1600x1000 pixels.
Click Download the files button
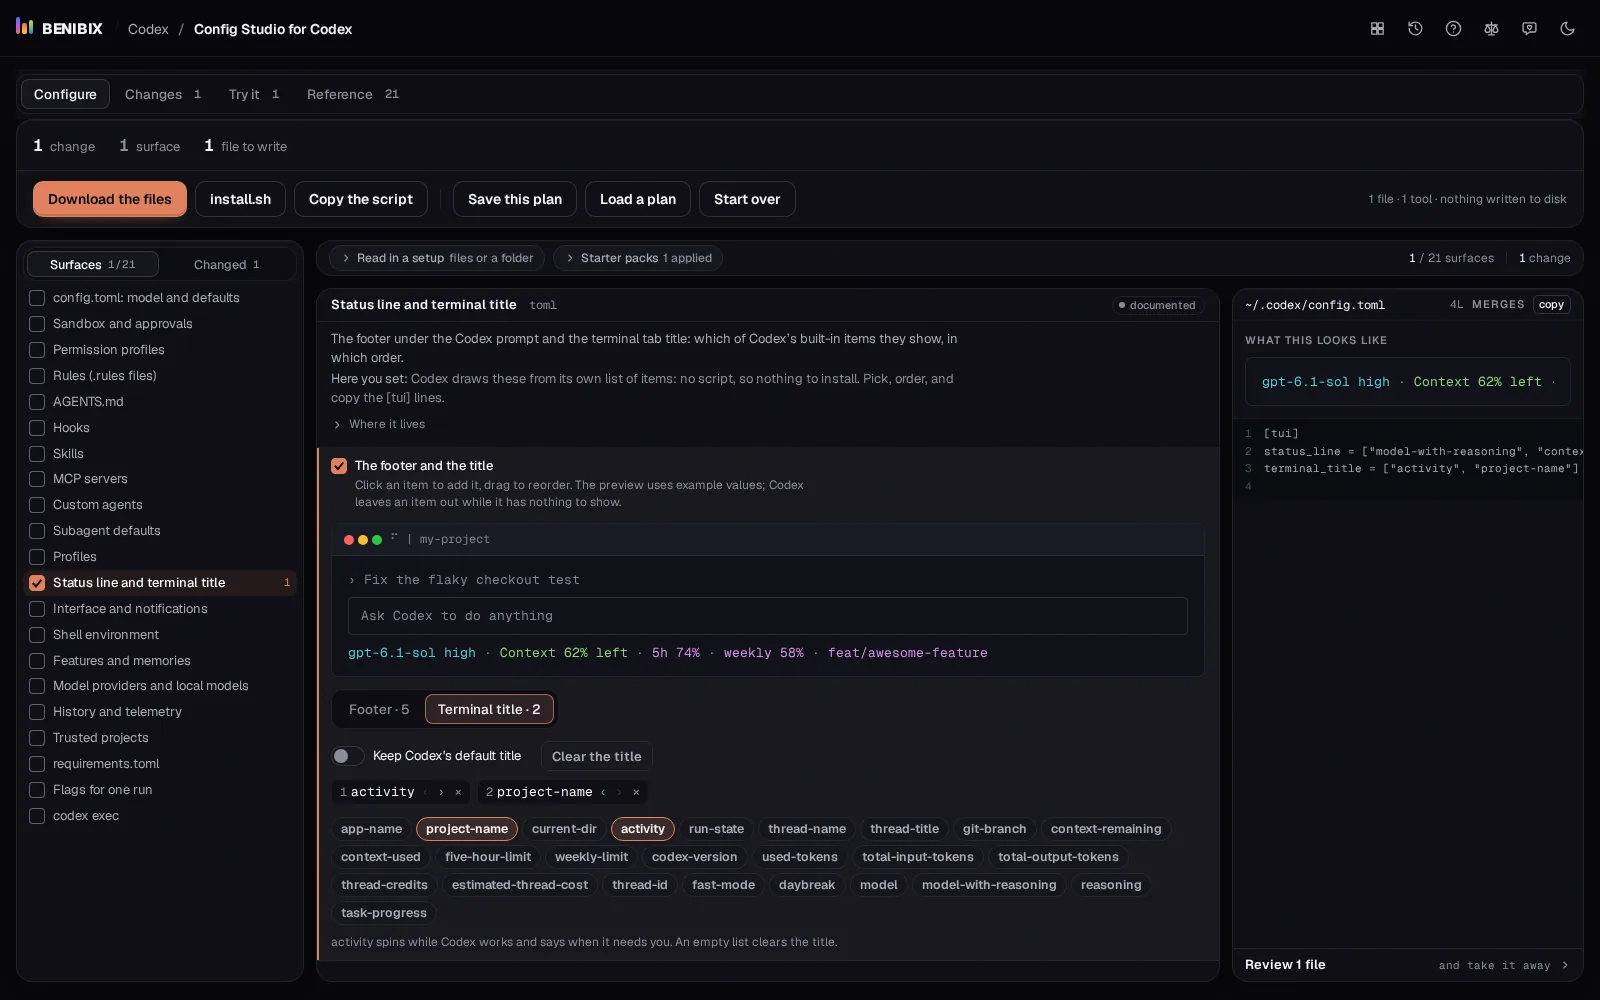point(110,199)
